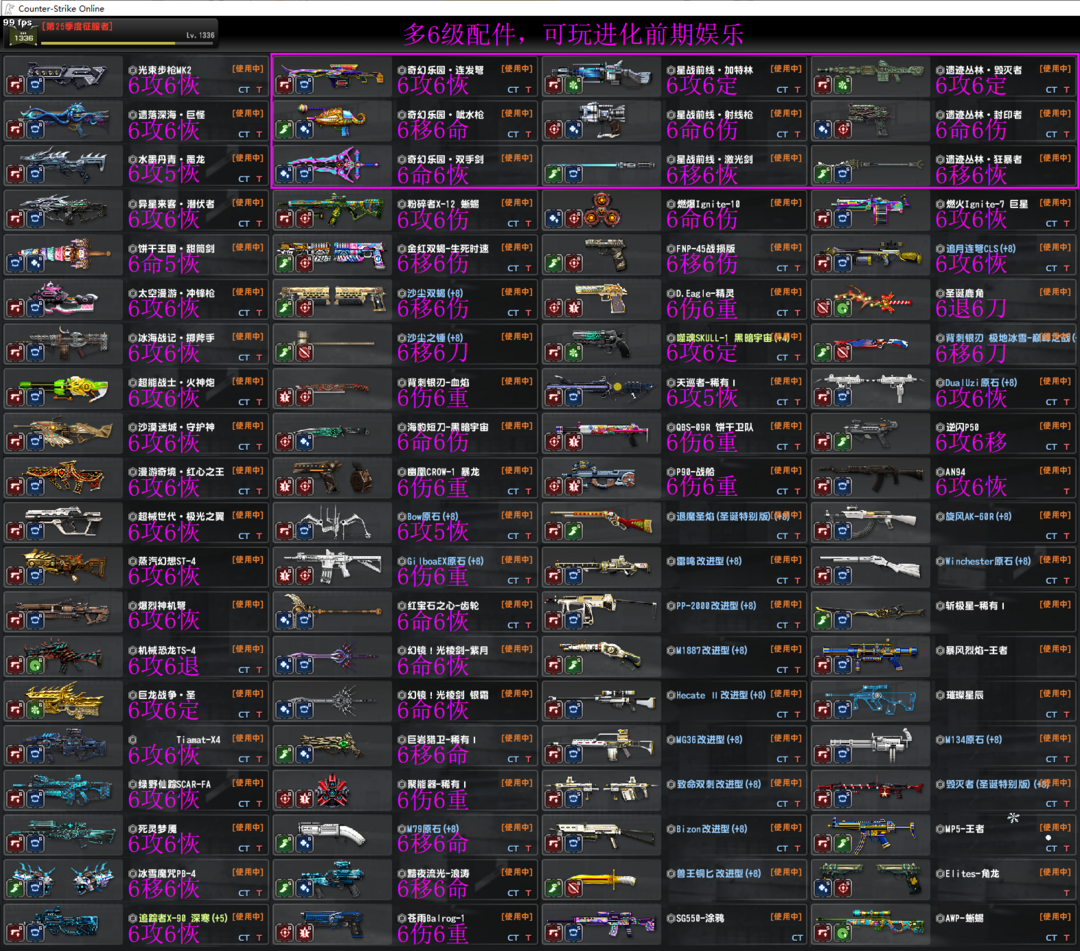Click weapon name QBS-09R 饼干卫队
Screen dimensions: 1080x951
pos(714,427)
